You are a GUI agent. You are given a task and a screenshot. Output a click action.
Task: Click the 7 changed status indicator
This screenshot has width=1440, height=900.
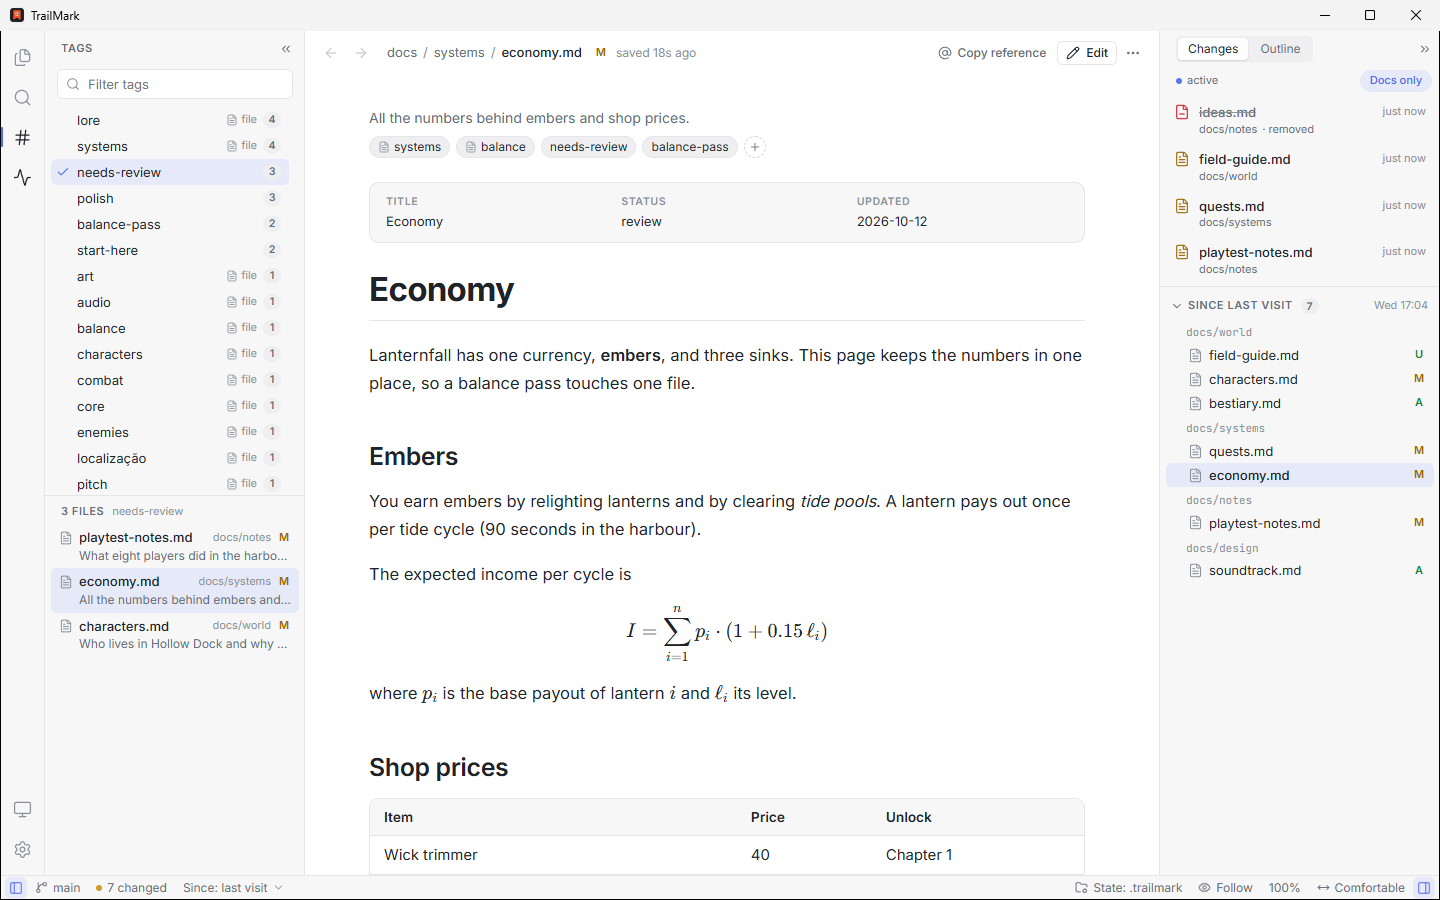coord(131,888)
